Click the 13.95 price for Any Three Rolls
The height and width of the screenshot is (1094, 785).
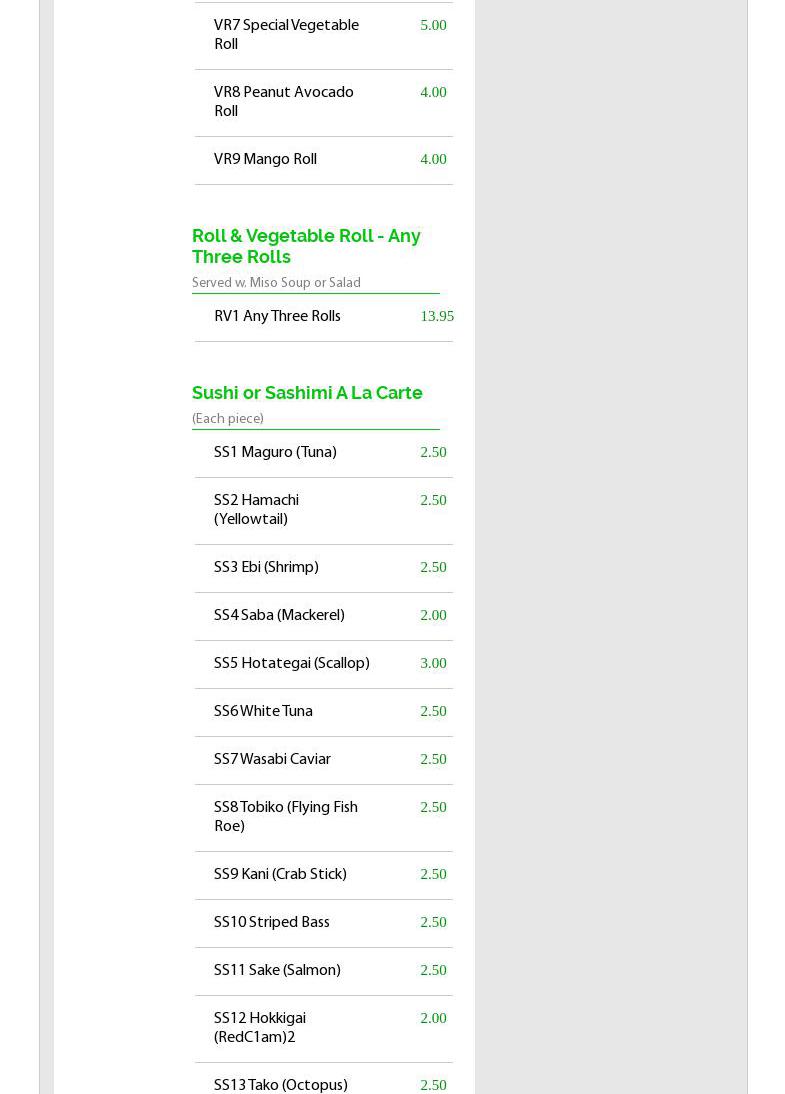pos(437,316)
